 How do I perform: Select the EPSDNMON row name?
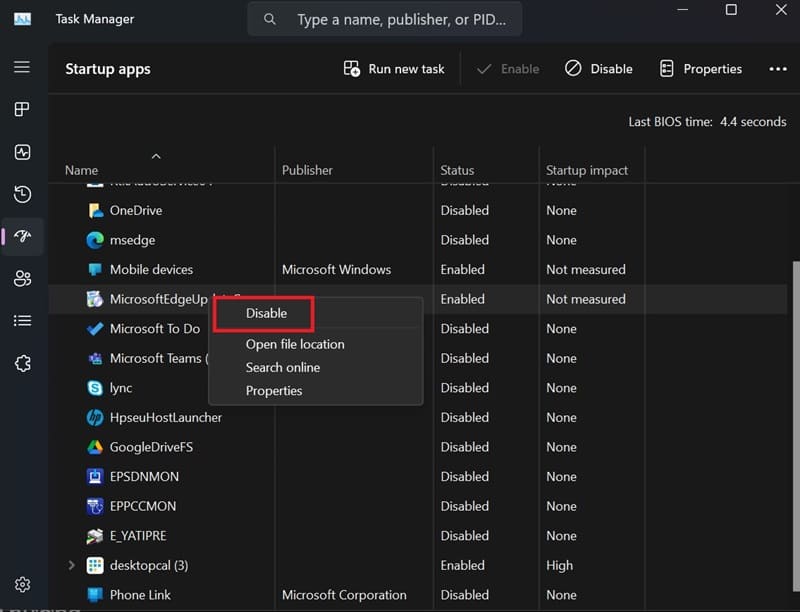pos(144,476)
